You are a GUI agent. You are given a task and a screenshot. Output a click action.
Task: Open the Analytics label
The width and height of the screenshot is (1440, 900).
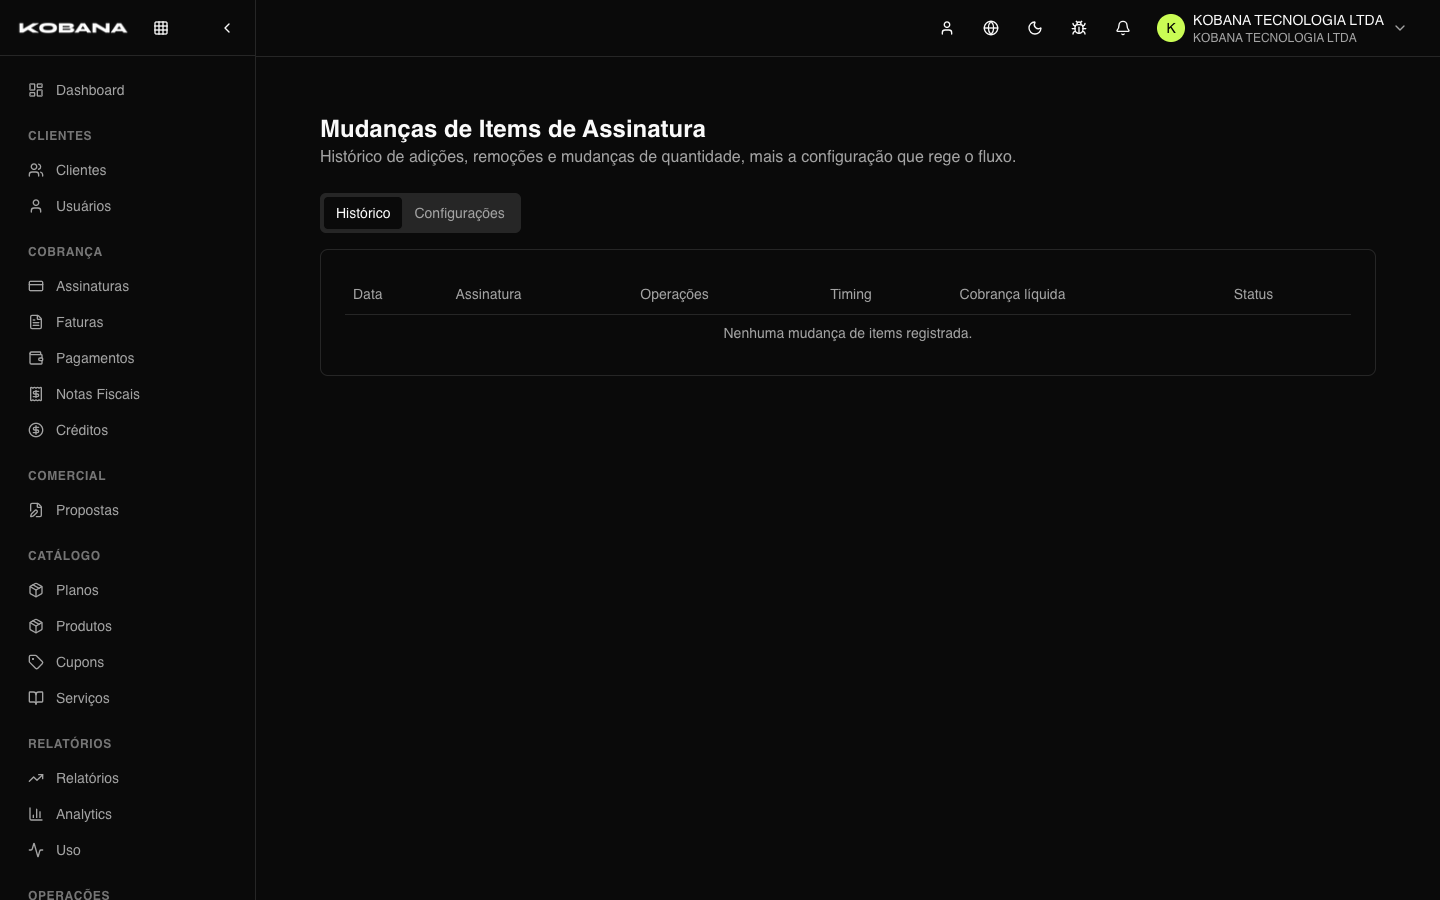(84, 814)
